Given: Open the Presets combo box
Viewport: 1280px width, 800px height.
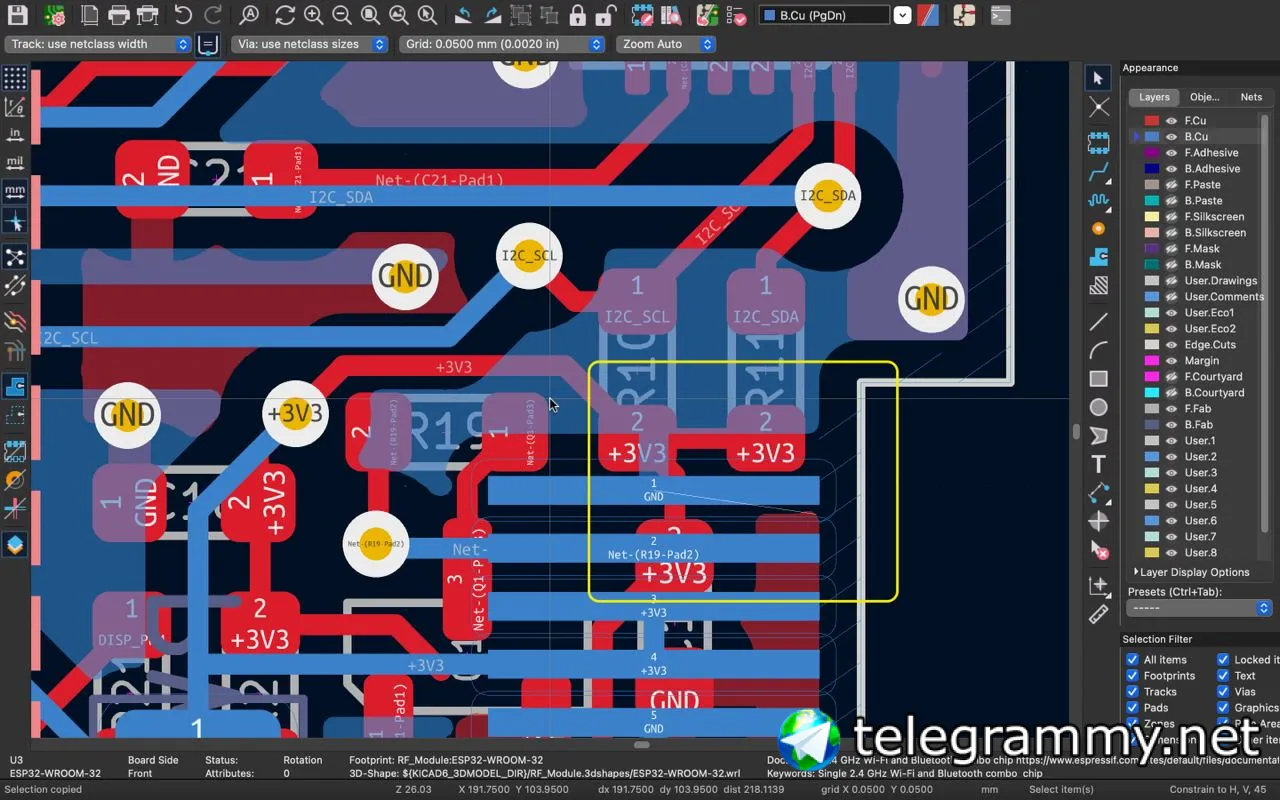Looking at the screenshot, I should coord(1199,608).
